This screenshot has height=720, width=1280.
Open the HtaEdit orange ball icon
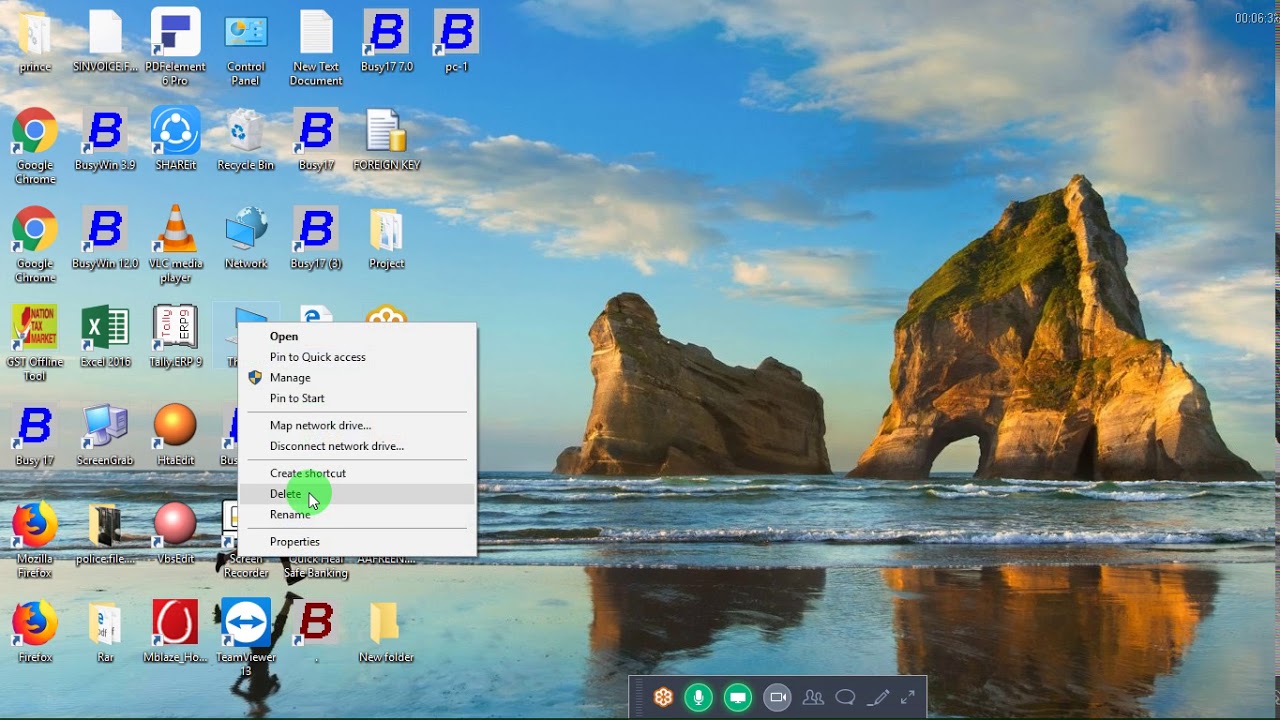pyautogui.click(x=175, y=436)
